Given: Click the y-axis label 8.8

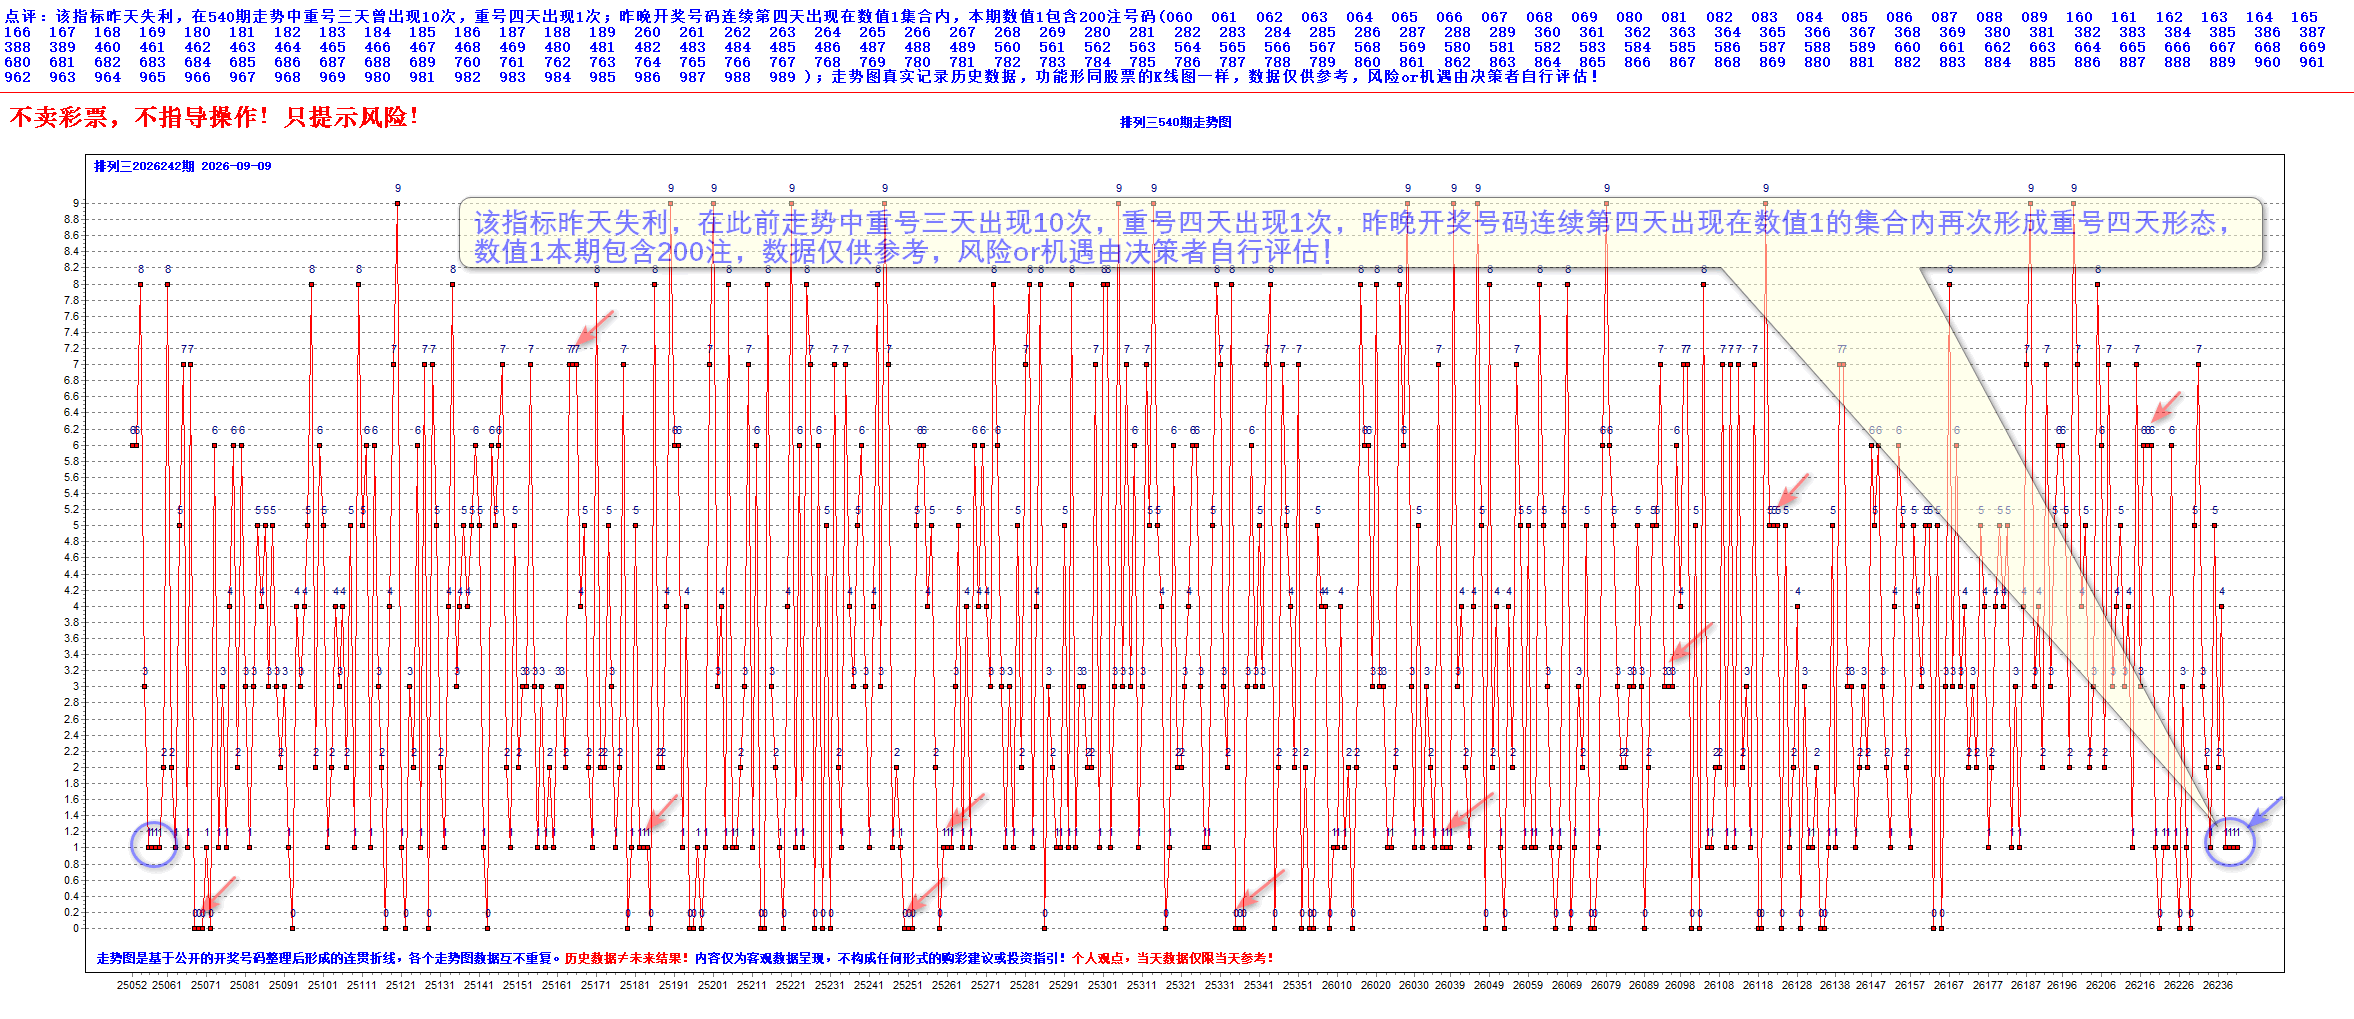Looking at the screenshot, I should pos(72,219).
